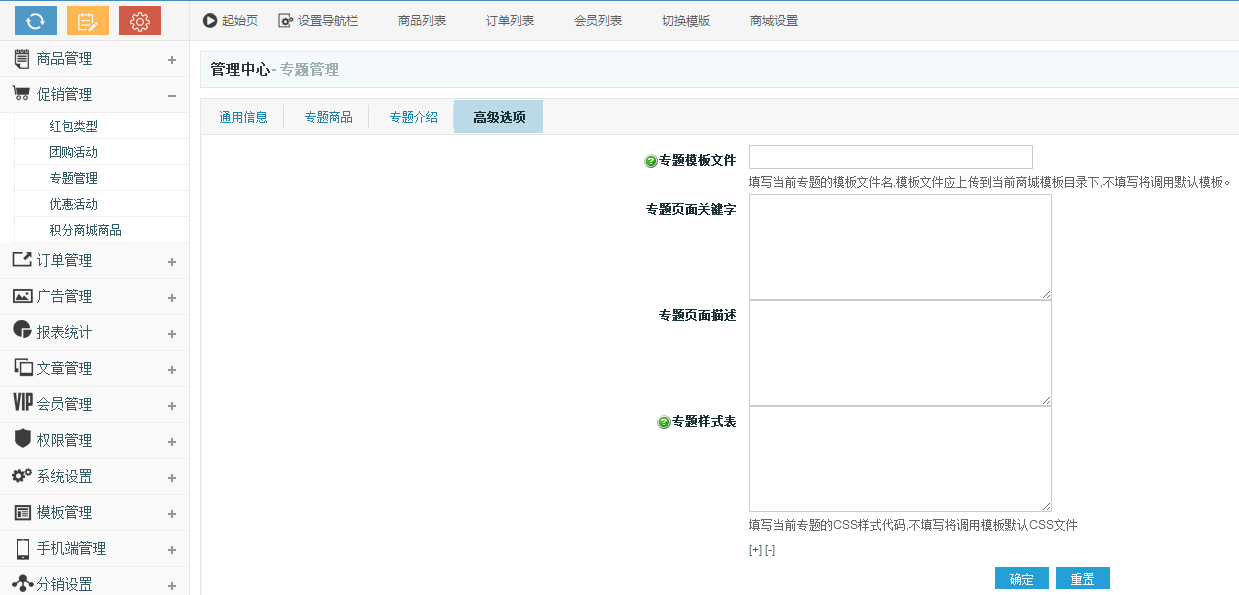
Task: Click the 报表统计 pie chart icon
Action: (x=21, y=330)
